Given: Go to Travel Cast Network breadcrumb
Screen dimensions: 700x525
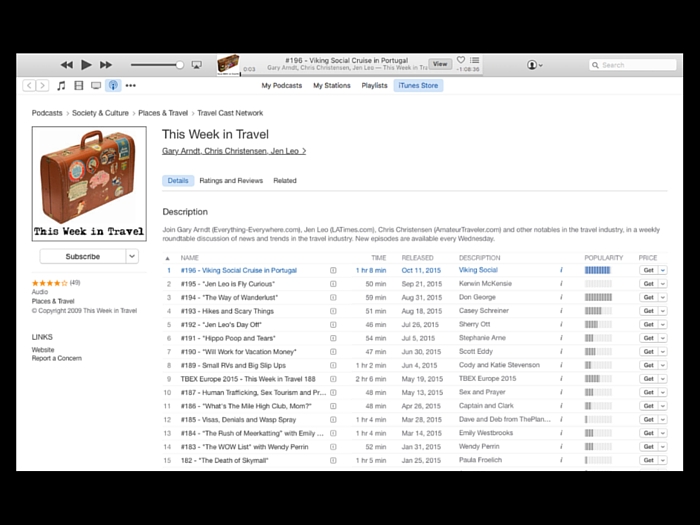Looking at the screenshot, I should pos(230,113).
